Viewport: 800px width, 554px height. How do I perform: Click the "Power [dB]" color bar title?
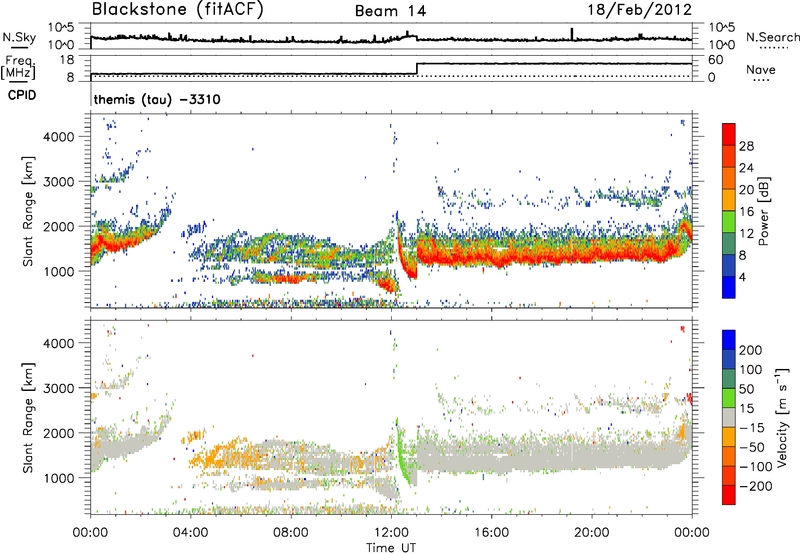(764, 211)
